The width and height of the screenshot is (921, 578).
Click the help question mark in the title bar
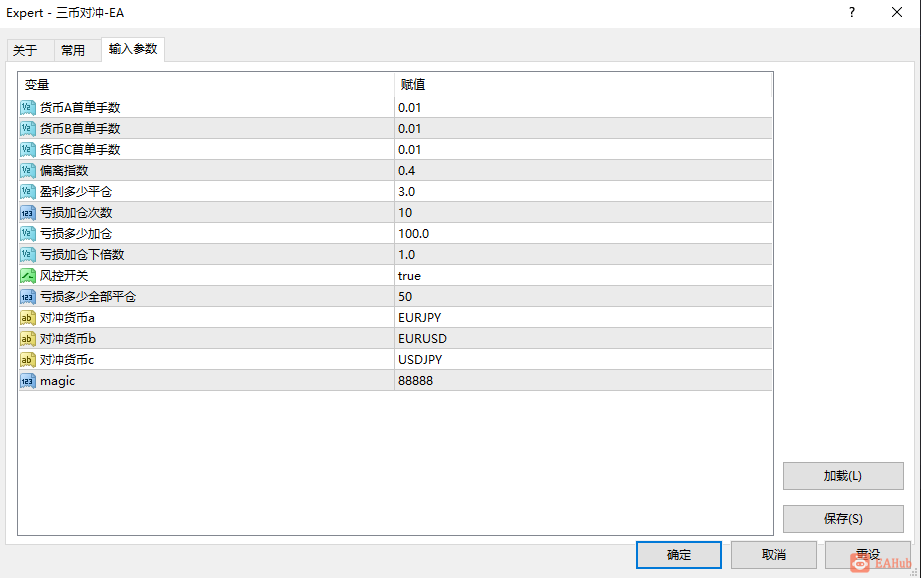pyautogui.click(x=852, y=12)
